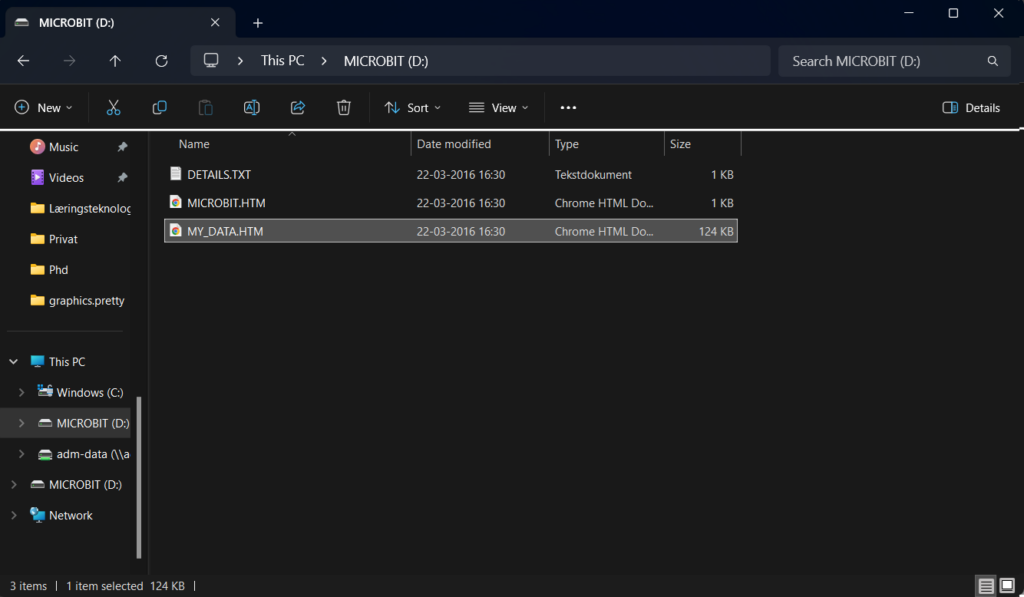The image size is (1024, 597).
Task: Click the DETAILS.TXT file icon
Action: [x=175, y=174]
